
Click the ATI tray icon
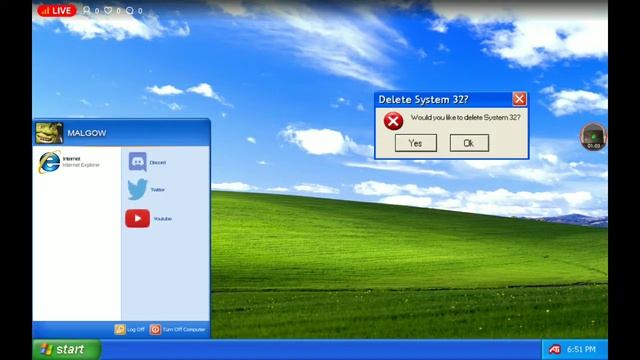[554, 349]
